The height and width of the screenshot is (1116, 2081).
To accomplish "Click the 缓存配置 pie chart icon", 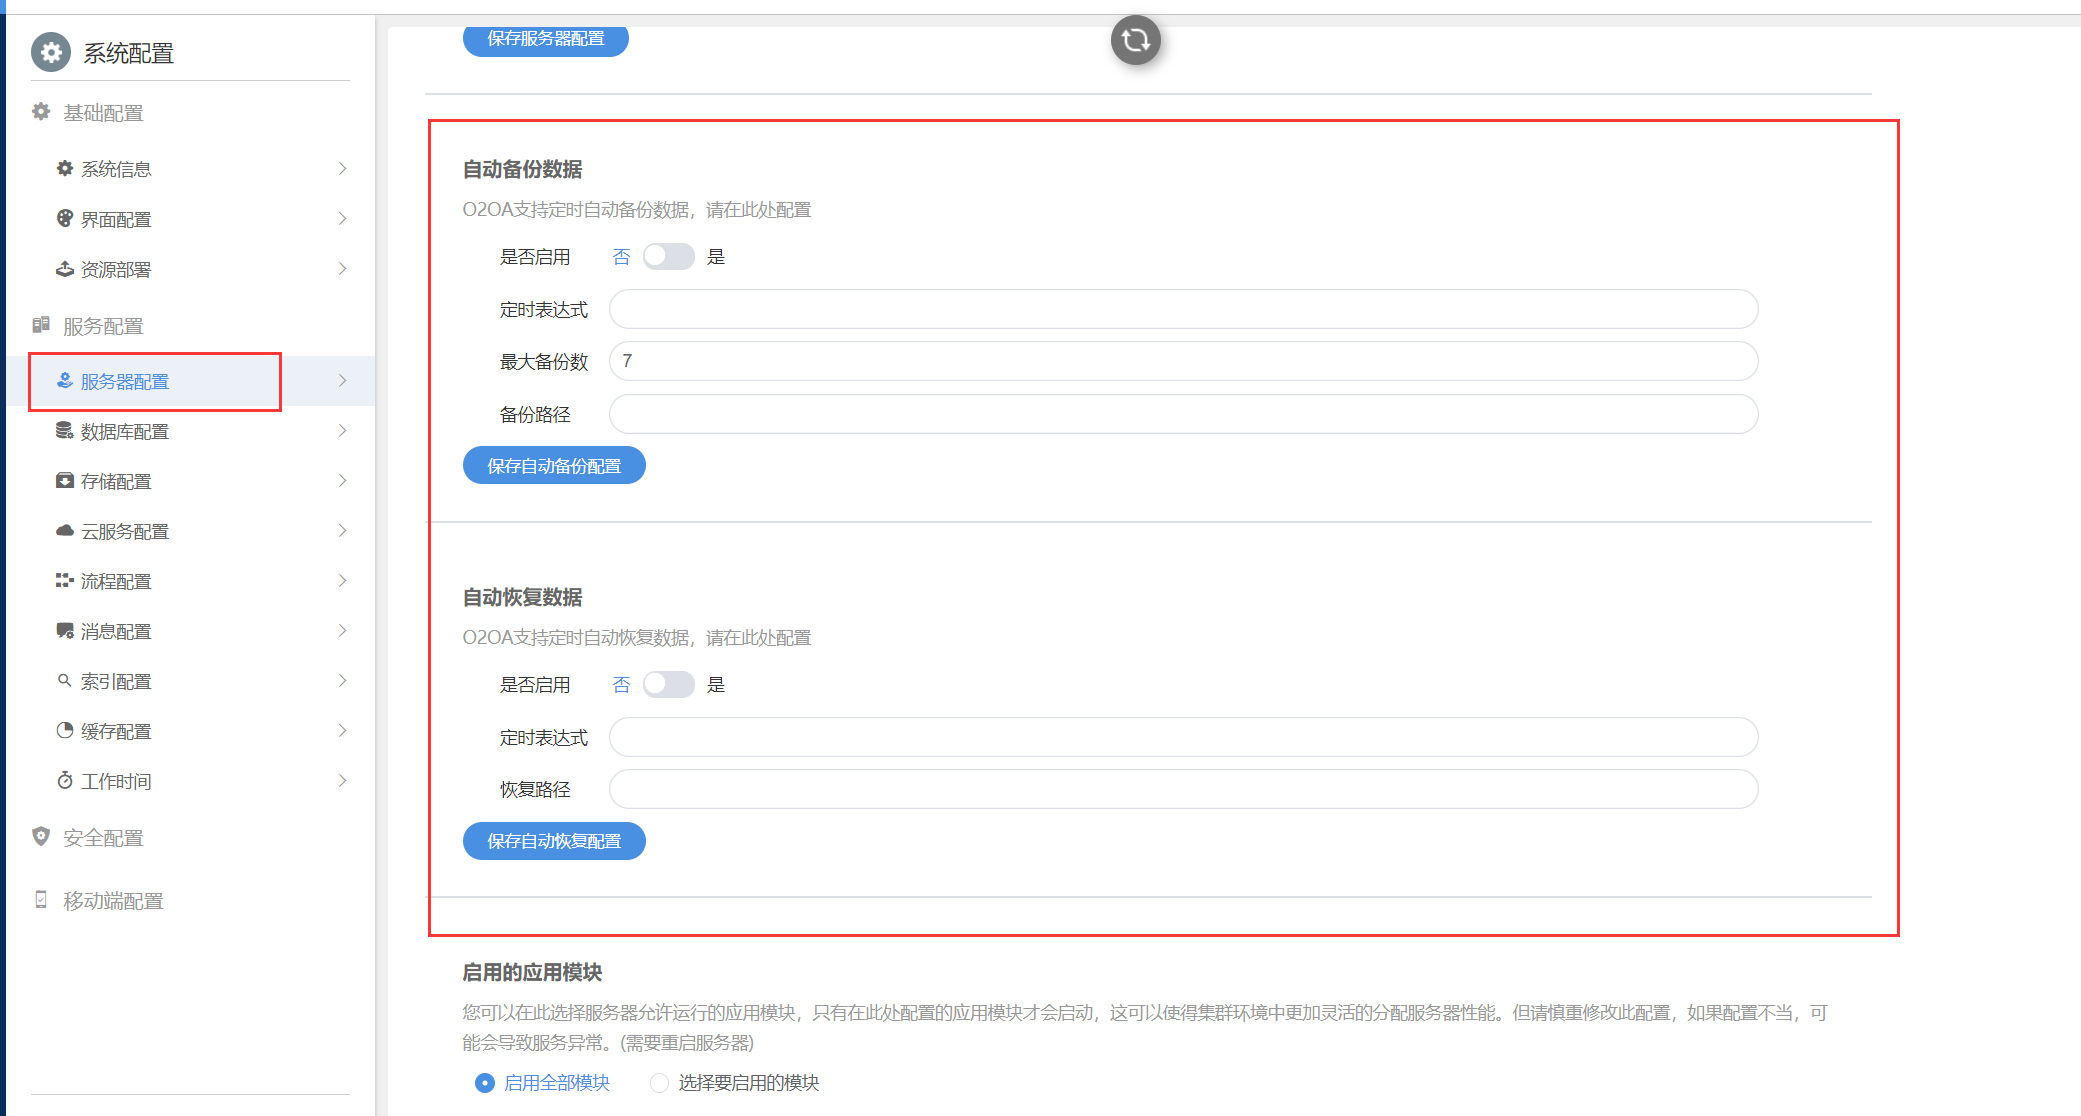I will pos(65,730).
